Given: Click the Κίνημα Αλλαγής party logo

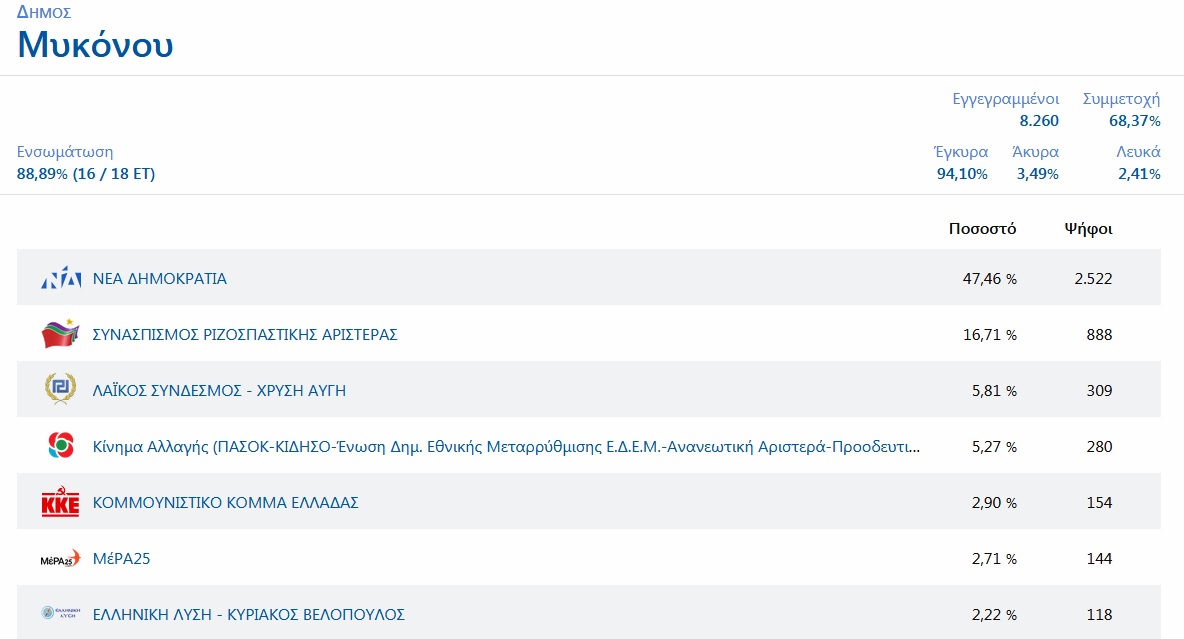Looking at the screenshot, I should [60, 446].
